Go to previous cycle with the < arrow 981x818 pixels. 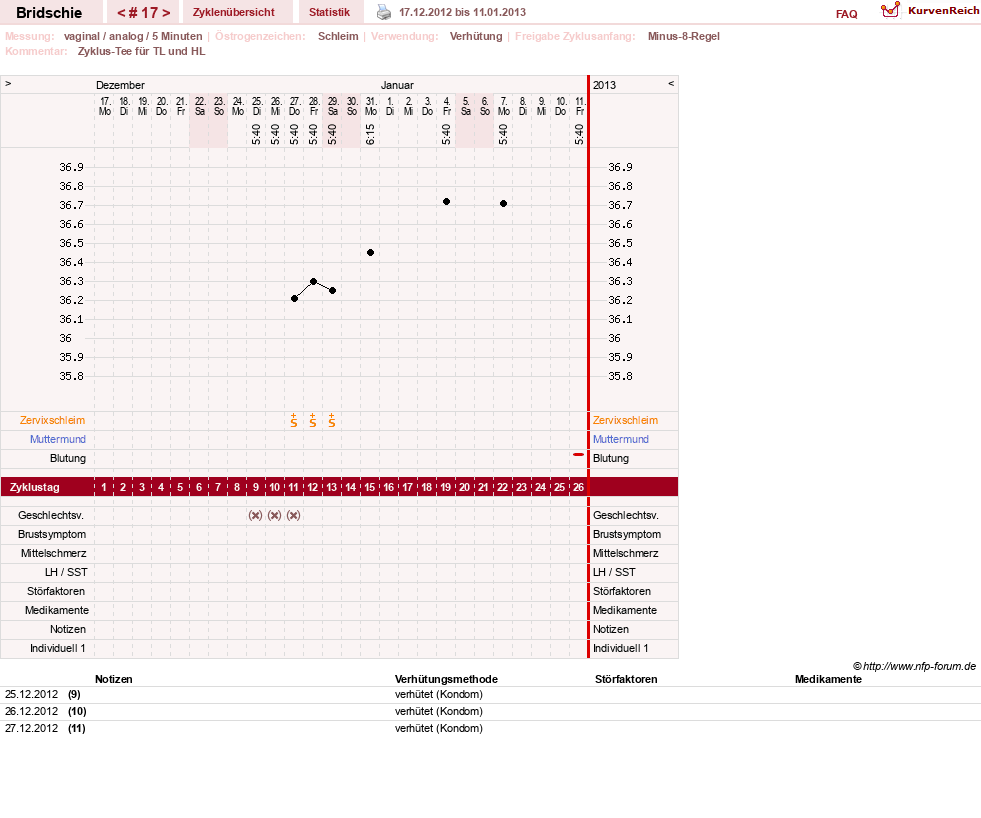pyautogui.click(x=121, y=13)
